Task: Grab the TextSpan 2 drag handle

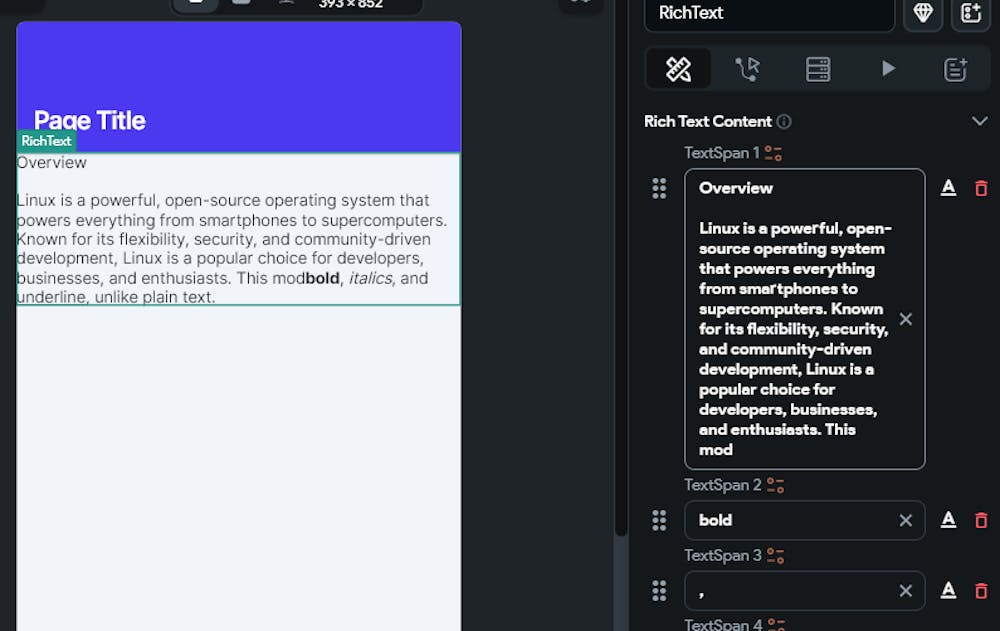Action: pos(659,521)
